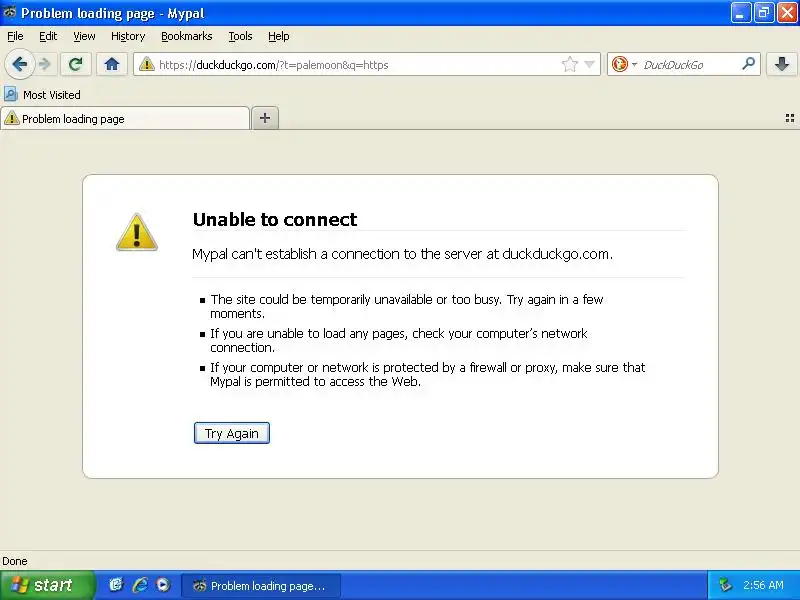Screen dimensions: 800x600
Task: Bookmark this page with the star icon
Action: point(569,65)
